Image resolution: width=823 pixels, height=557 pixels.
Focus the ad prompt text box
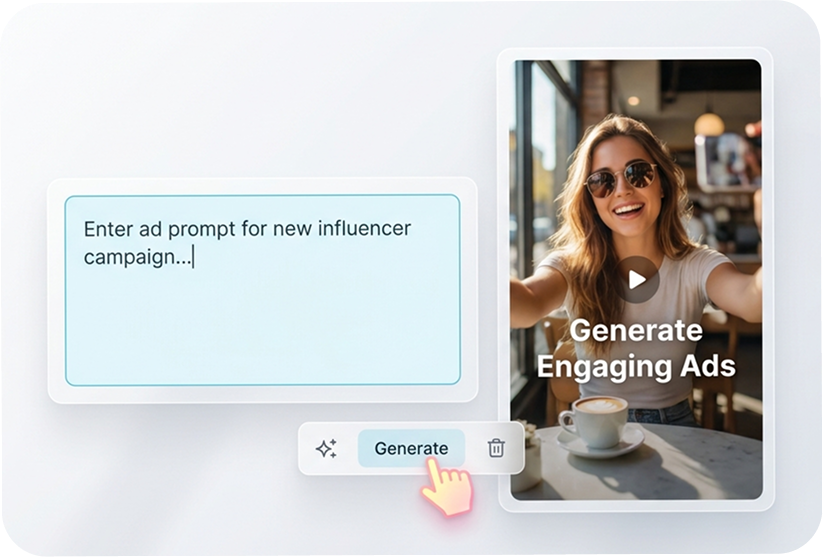262,290
